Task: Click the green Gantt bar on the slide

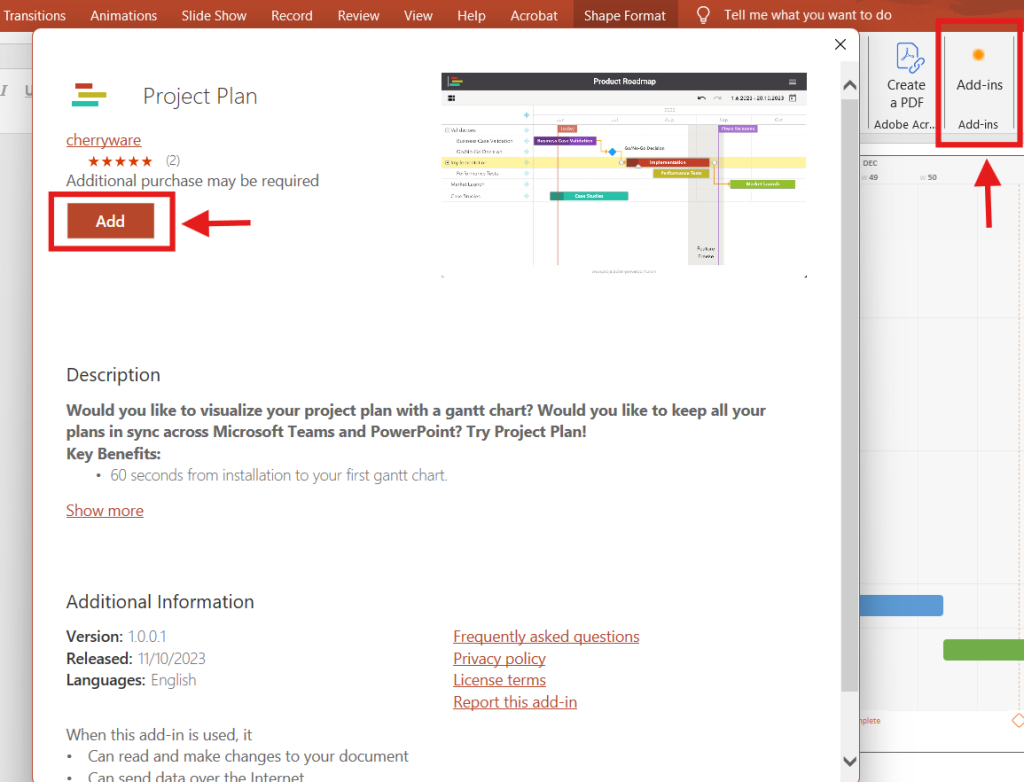Action: point(984,650)
